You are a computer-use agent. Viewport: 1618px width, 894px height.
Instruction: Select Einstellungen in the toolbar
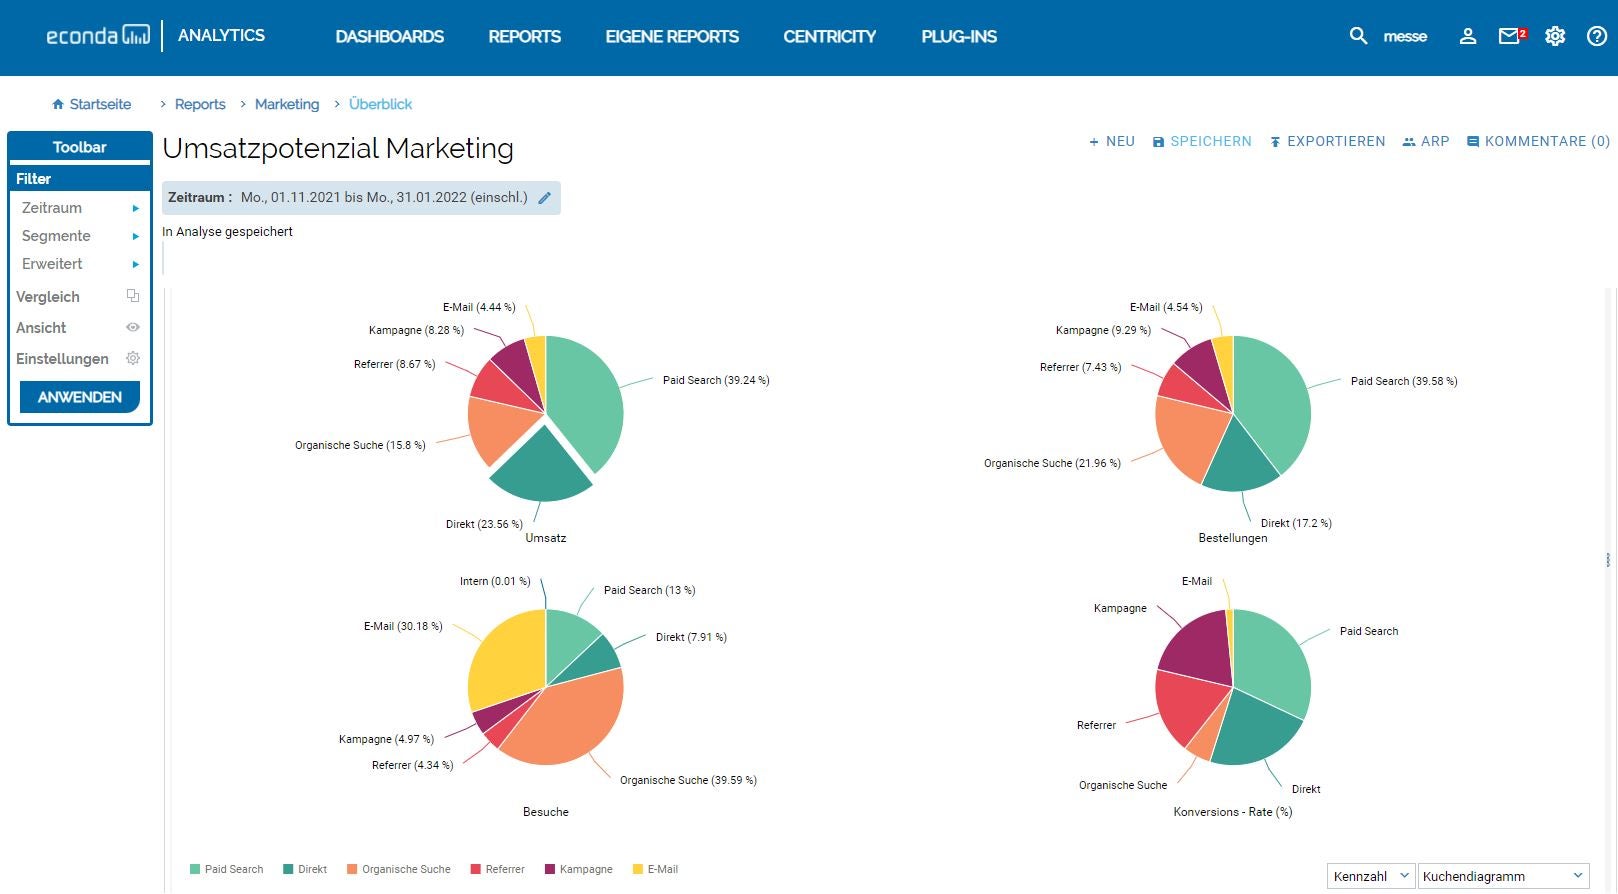click(62, 359)
